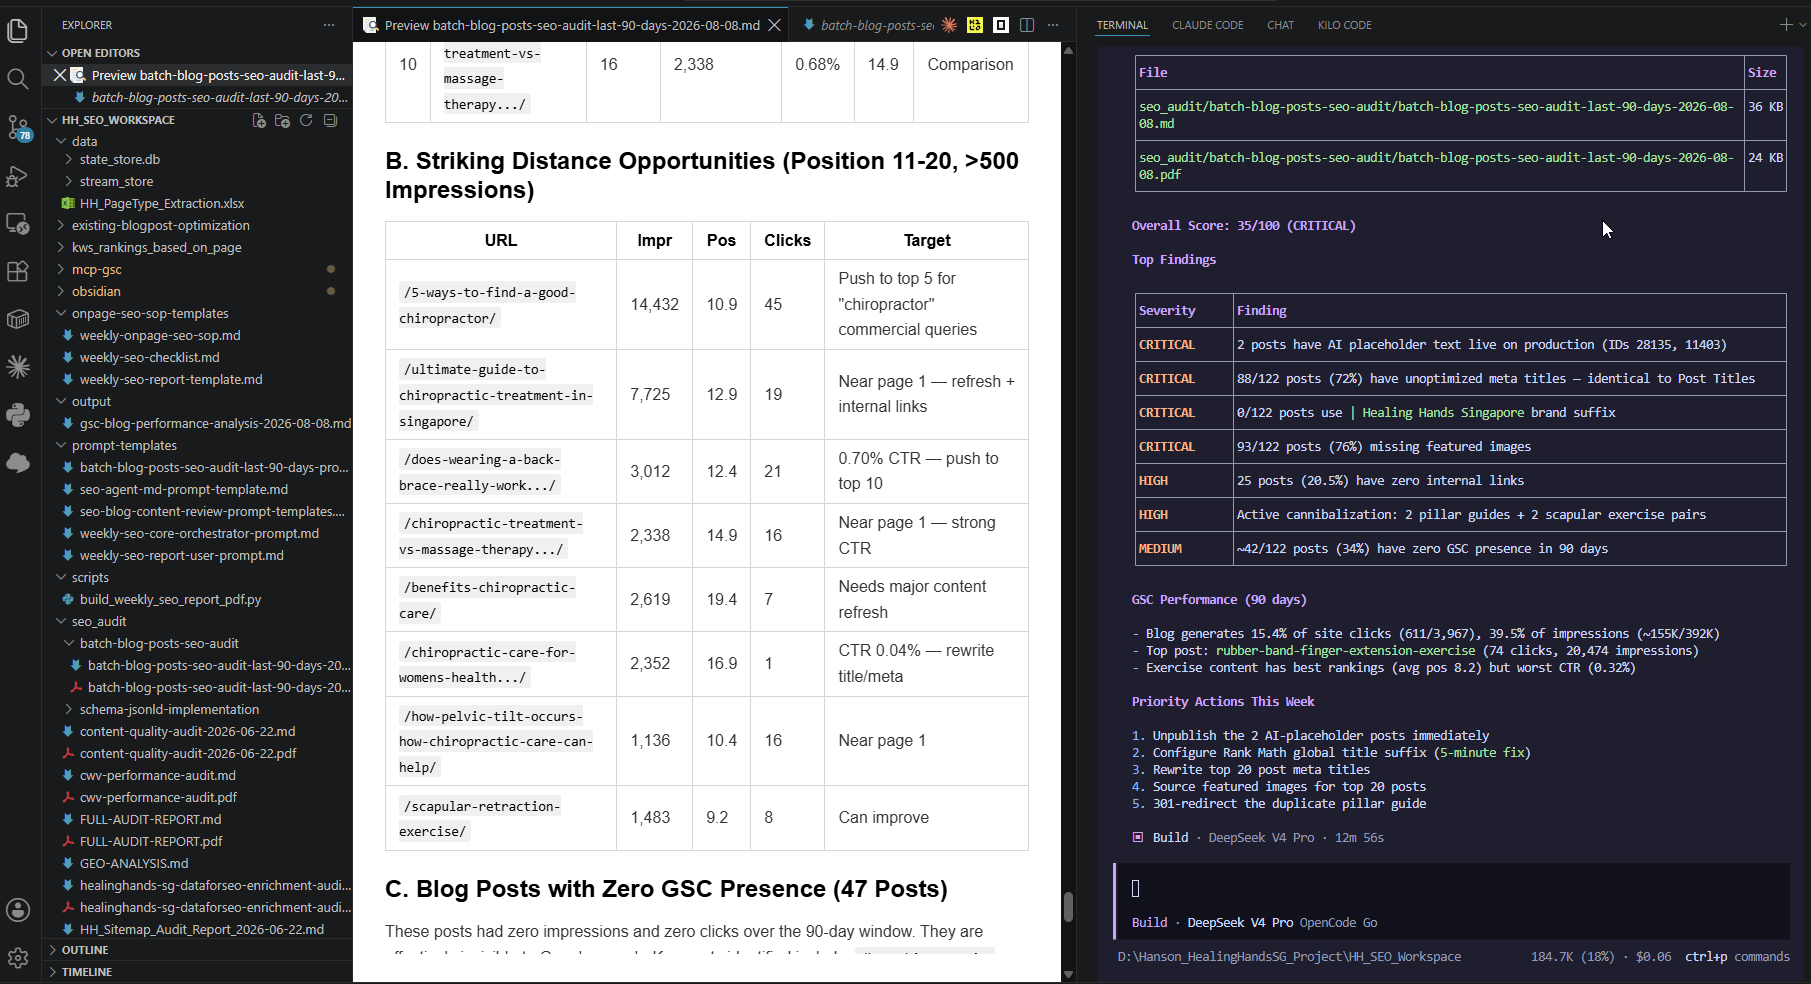Open the Extensions view
This screenshot has width=1811, height=984.
coord(18,271)
